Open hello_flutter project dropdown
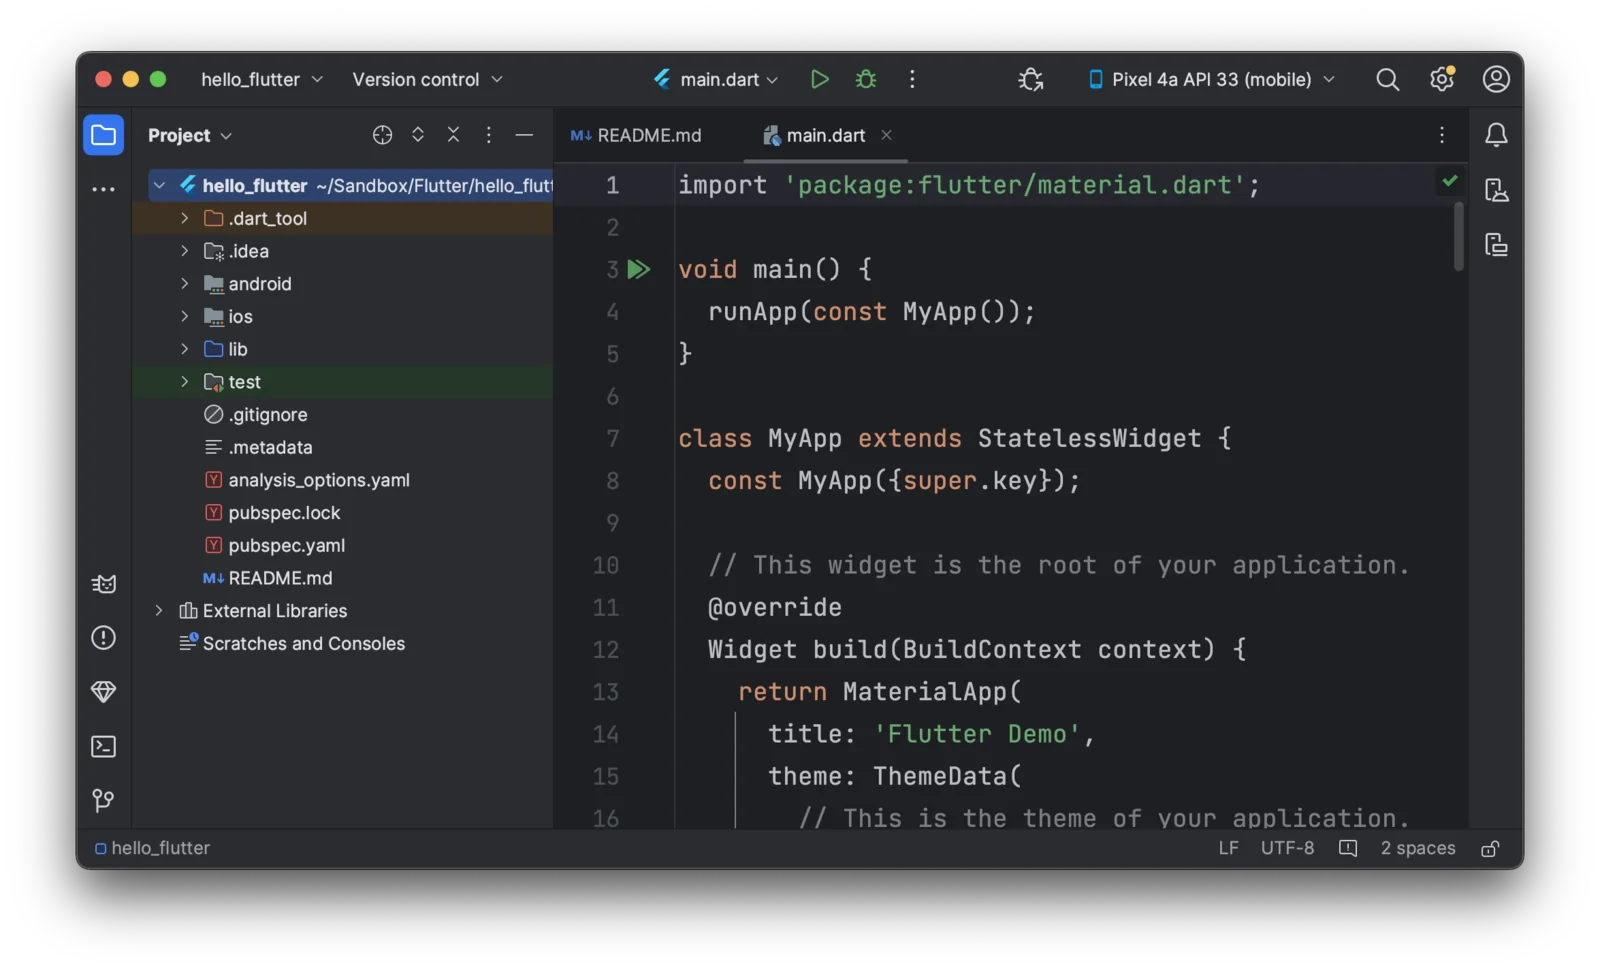Screen dimensions: 1600x970 tap(262, 79)
